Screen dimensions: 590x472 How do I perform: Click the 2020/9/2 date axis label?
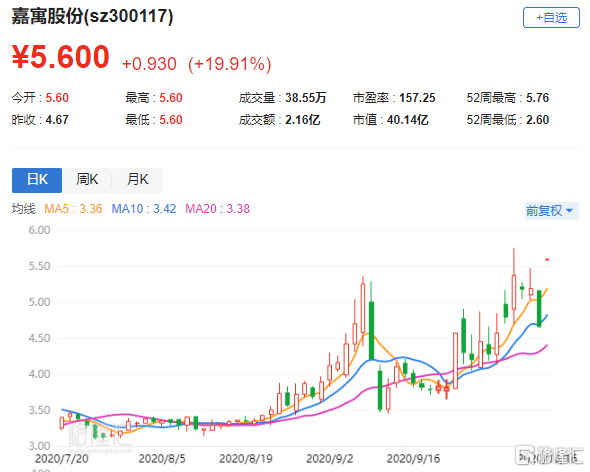coord(330,458)
